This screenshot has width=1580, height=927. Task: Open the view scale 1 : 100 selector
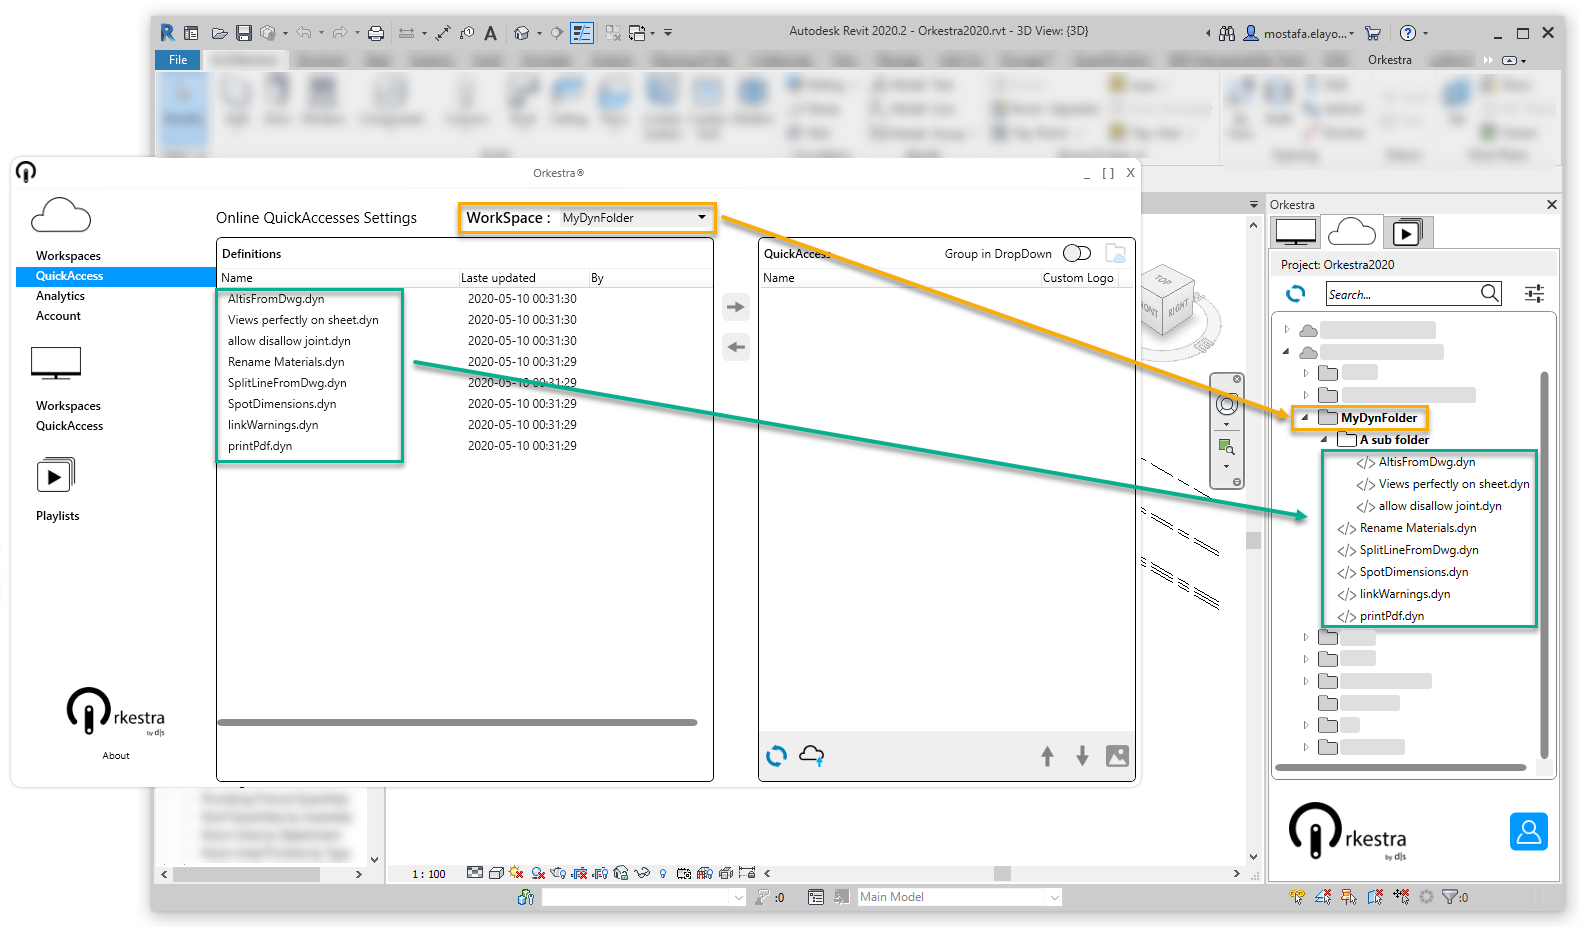coord(429,874)
